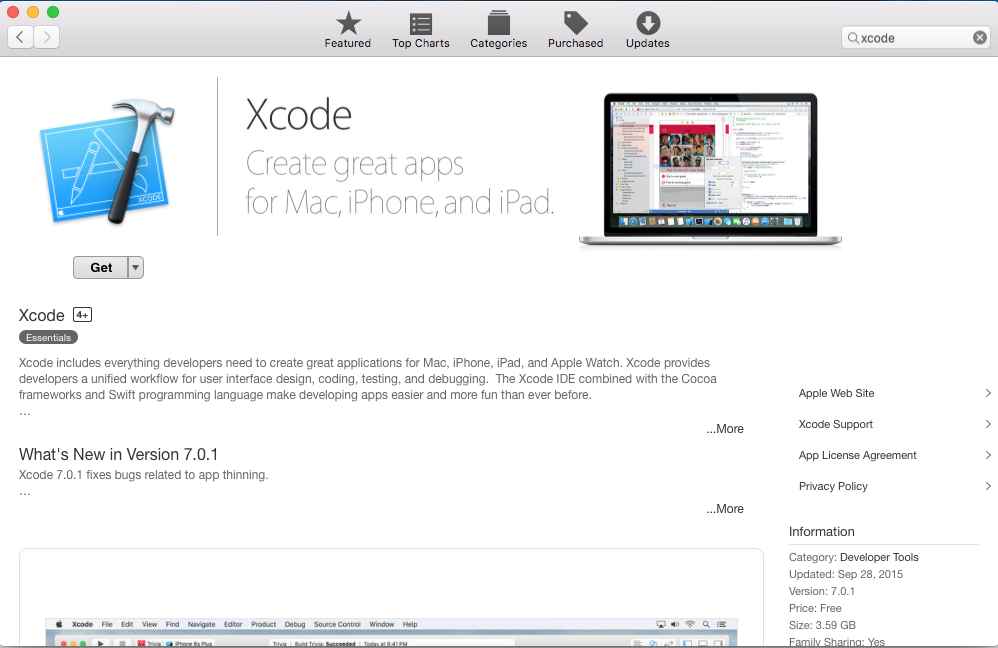
Task: Browse the Categories section
Action: pos(498,30)
